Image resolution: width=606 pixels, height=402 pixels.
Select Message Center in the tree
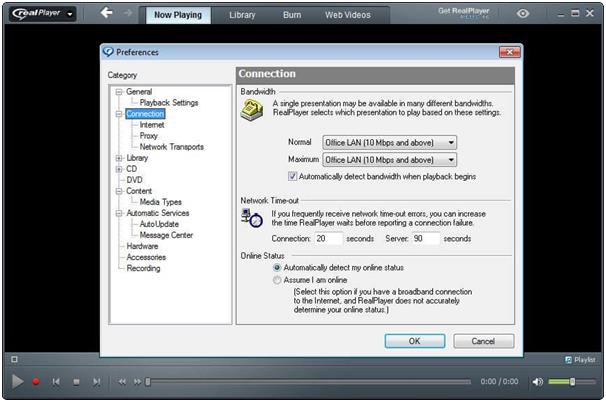(x=166, y=235)
